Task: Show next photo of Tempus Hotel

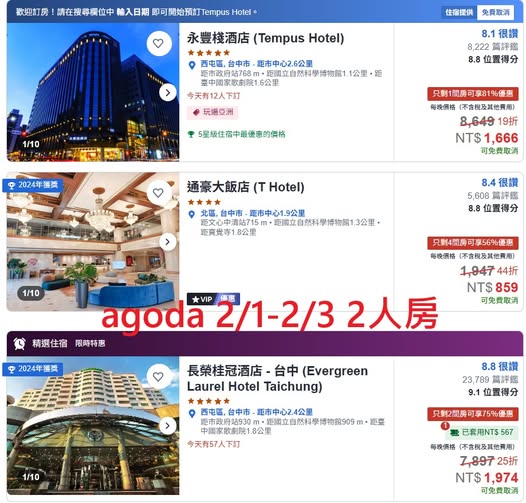Action: 168,93
